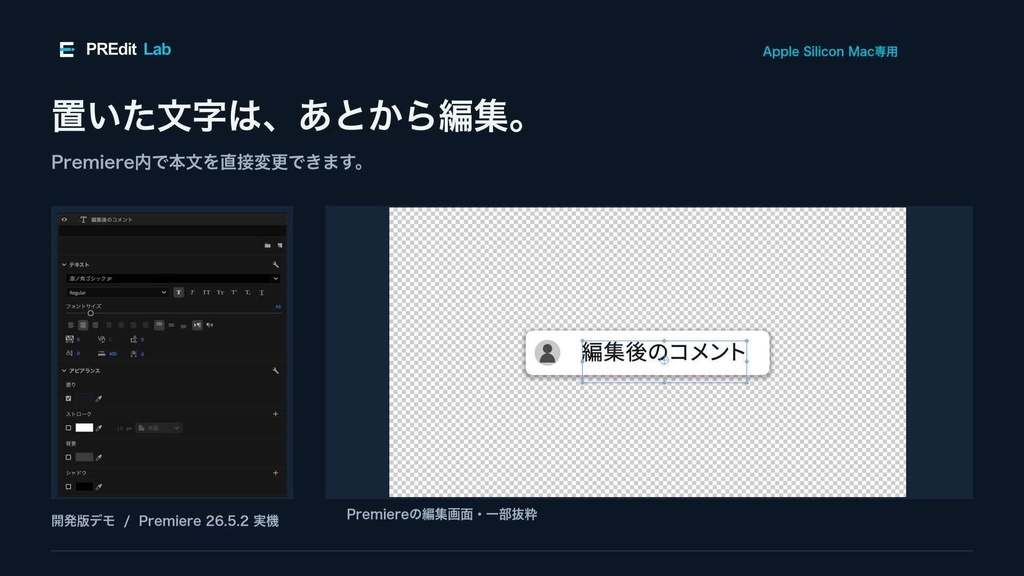Select top vertical alignment icon
The width and height of the screenshot is (1024, 576).
point(159,325)
